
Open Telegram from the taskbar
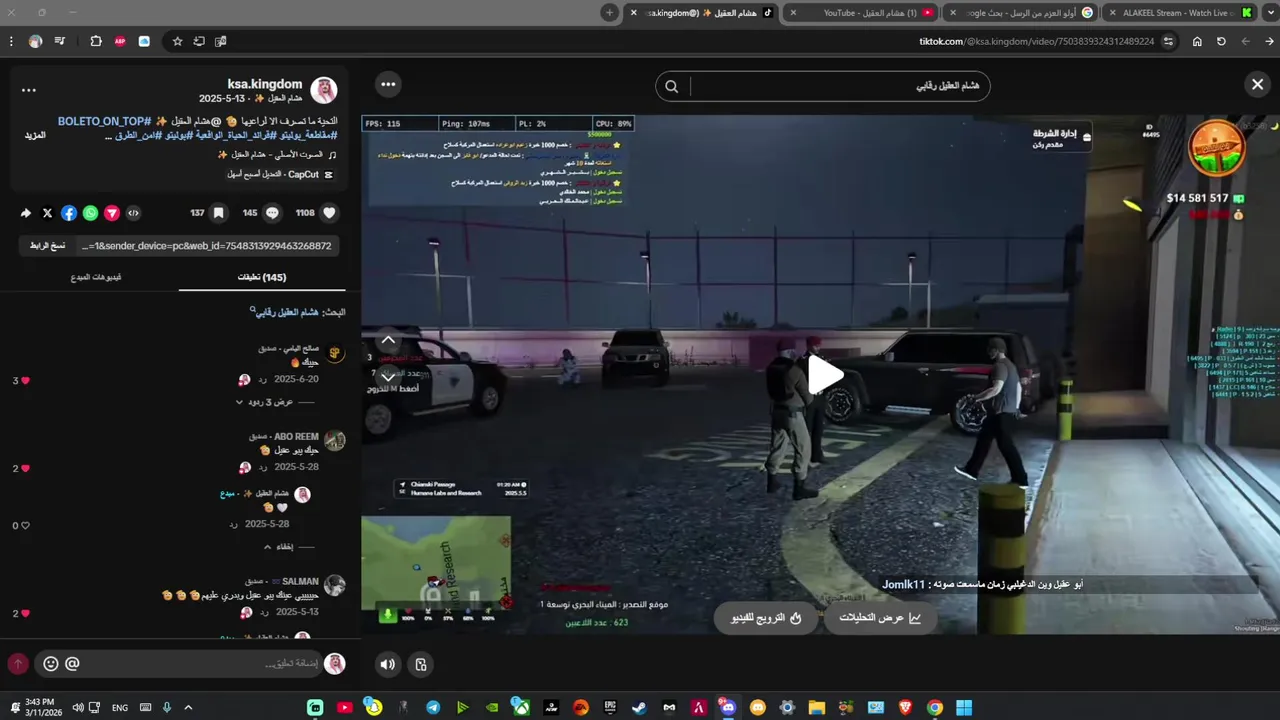click(433, 708)
